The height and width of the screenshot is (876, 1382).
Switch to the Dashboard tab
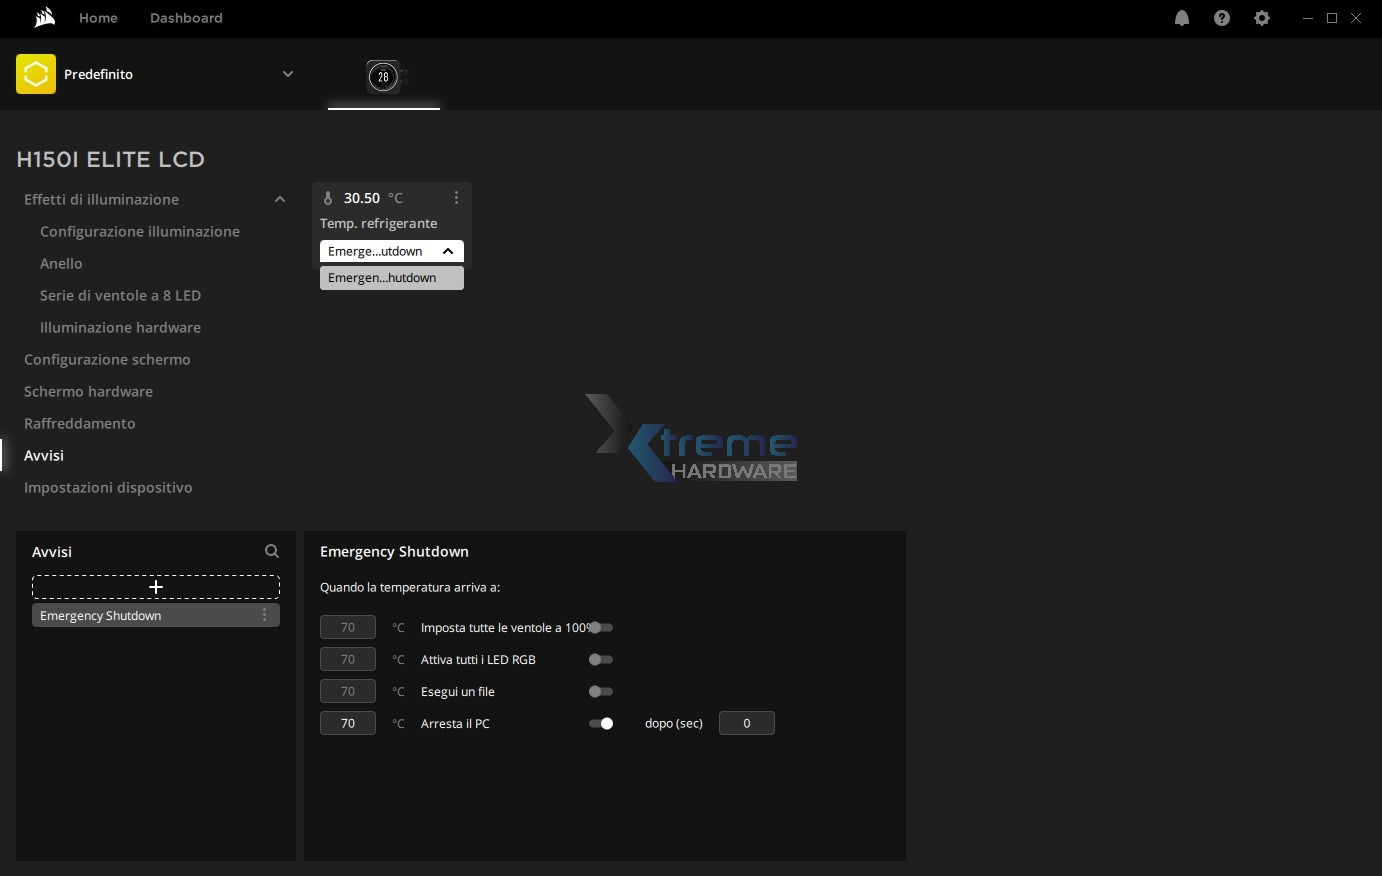[x=186, y=18]
